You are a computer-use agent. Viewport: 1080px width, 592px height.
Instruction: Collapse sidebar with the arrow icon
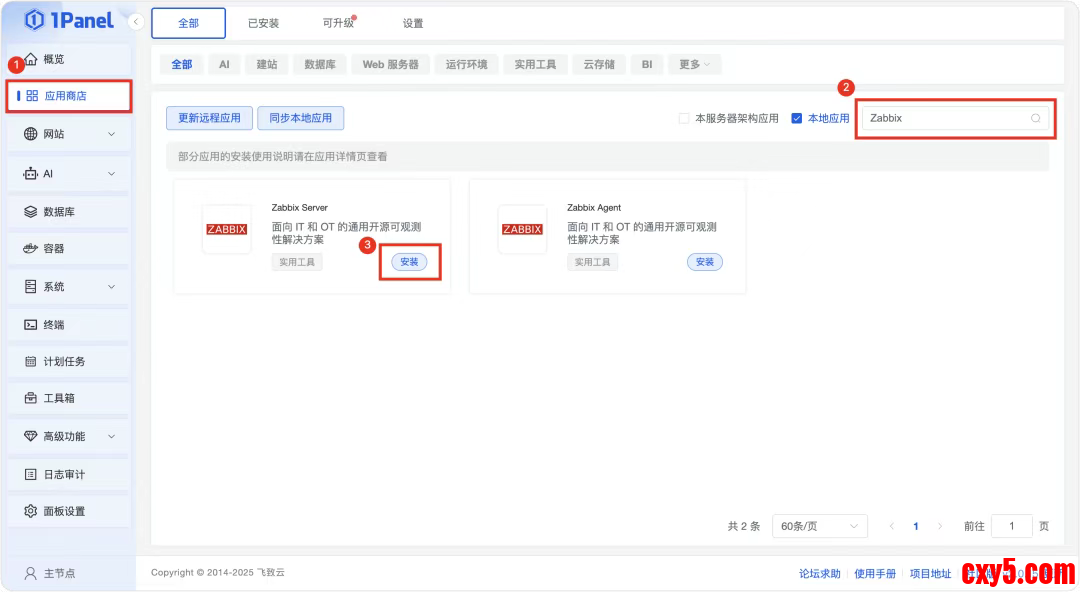pyautogui.click(x=137, y=22)
